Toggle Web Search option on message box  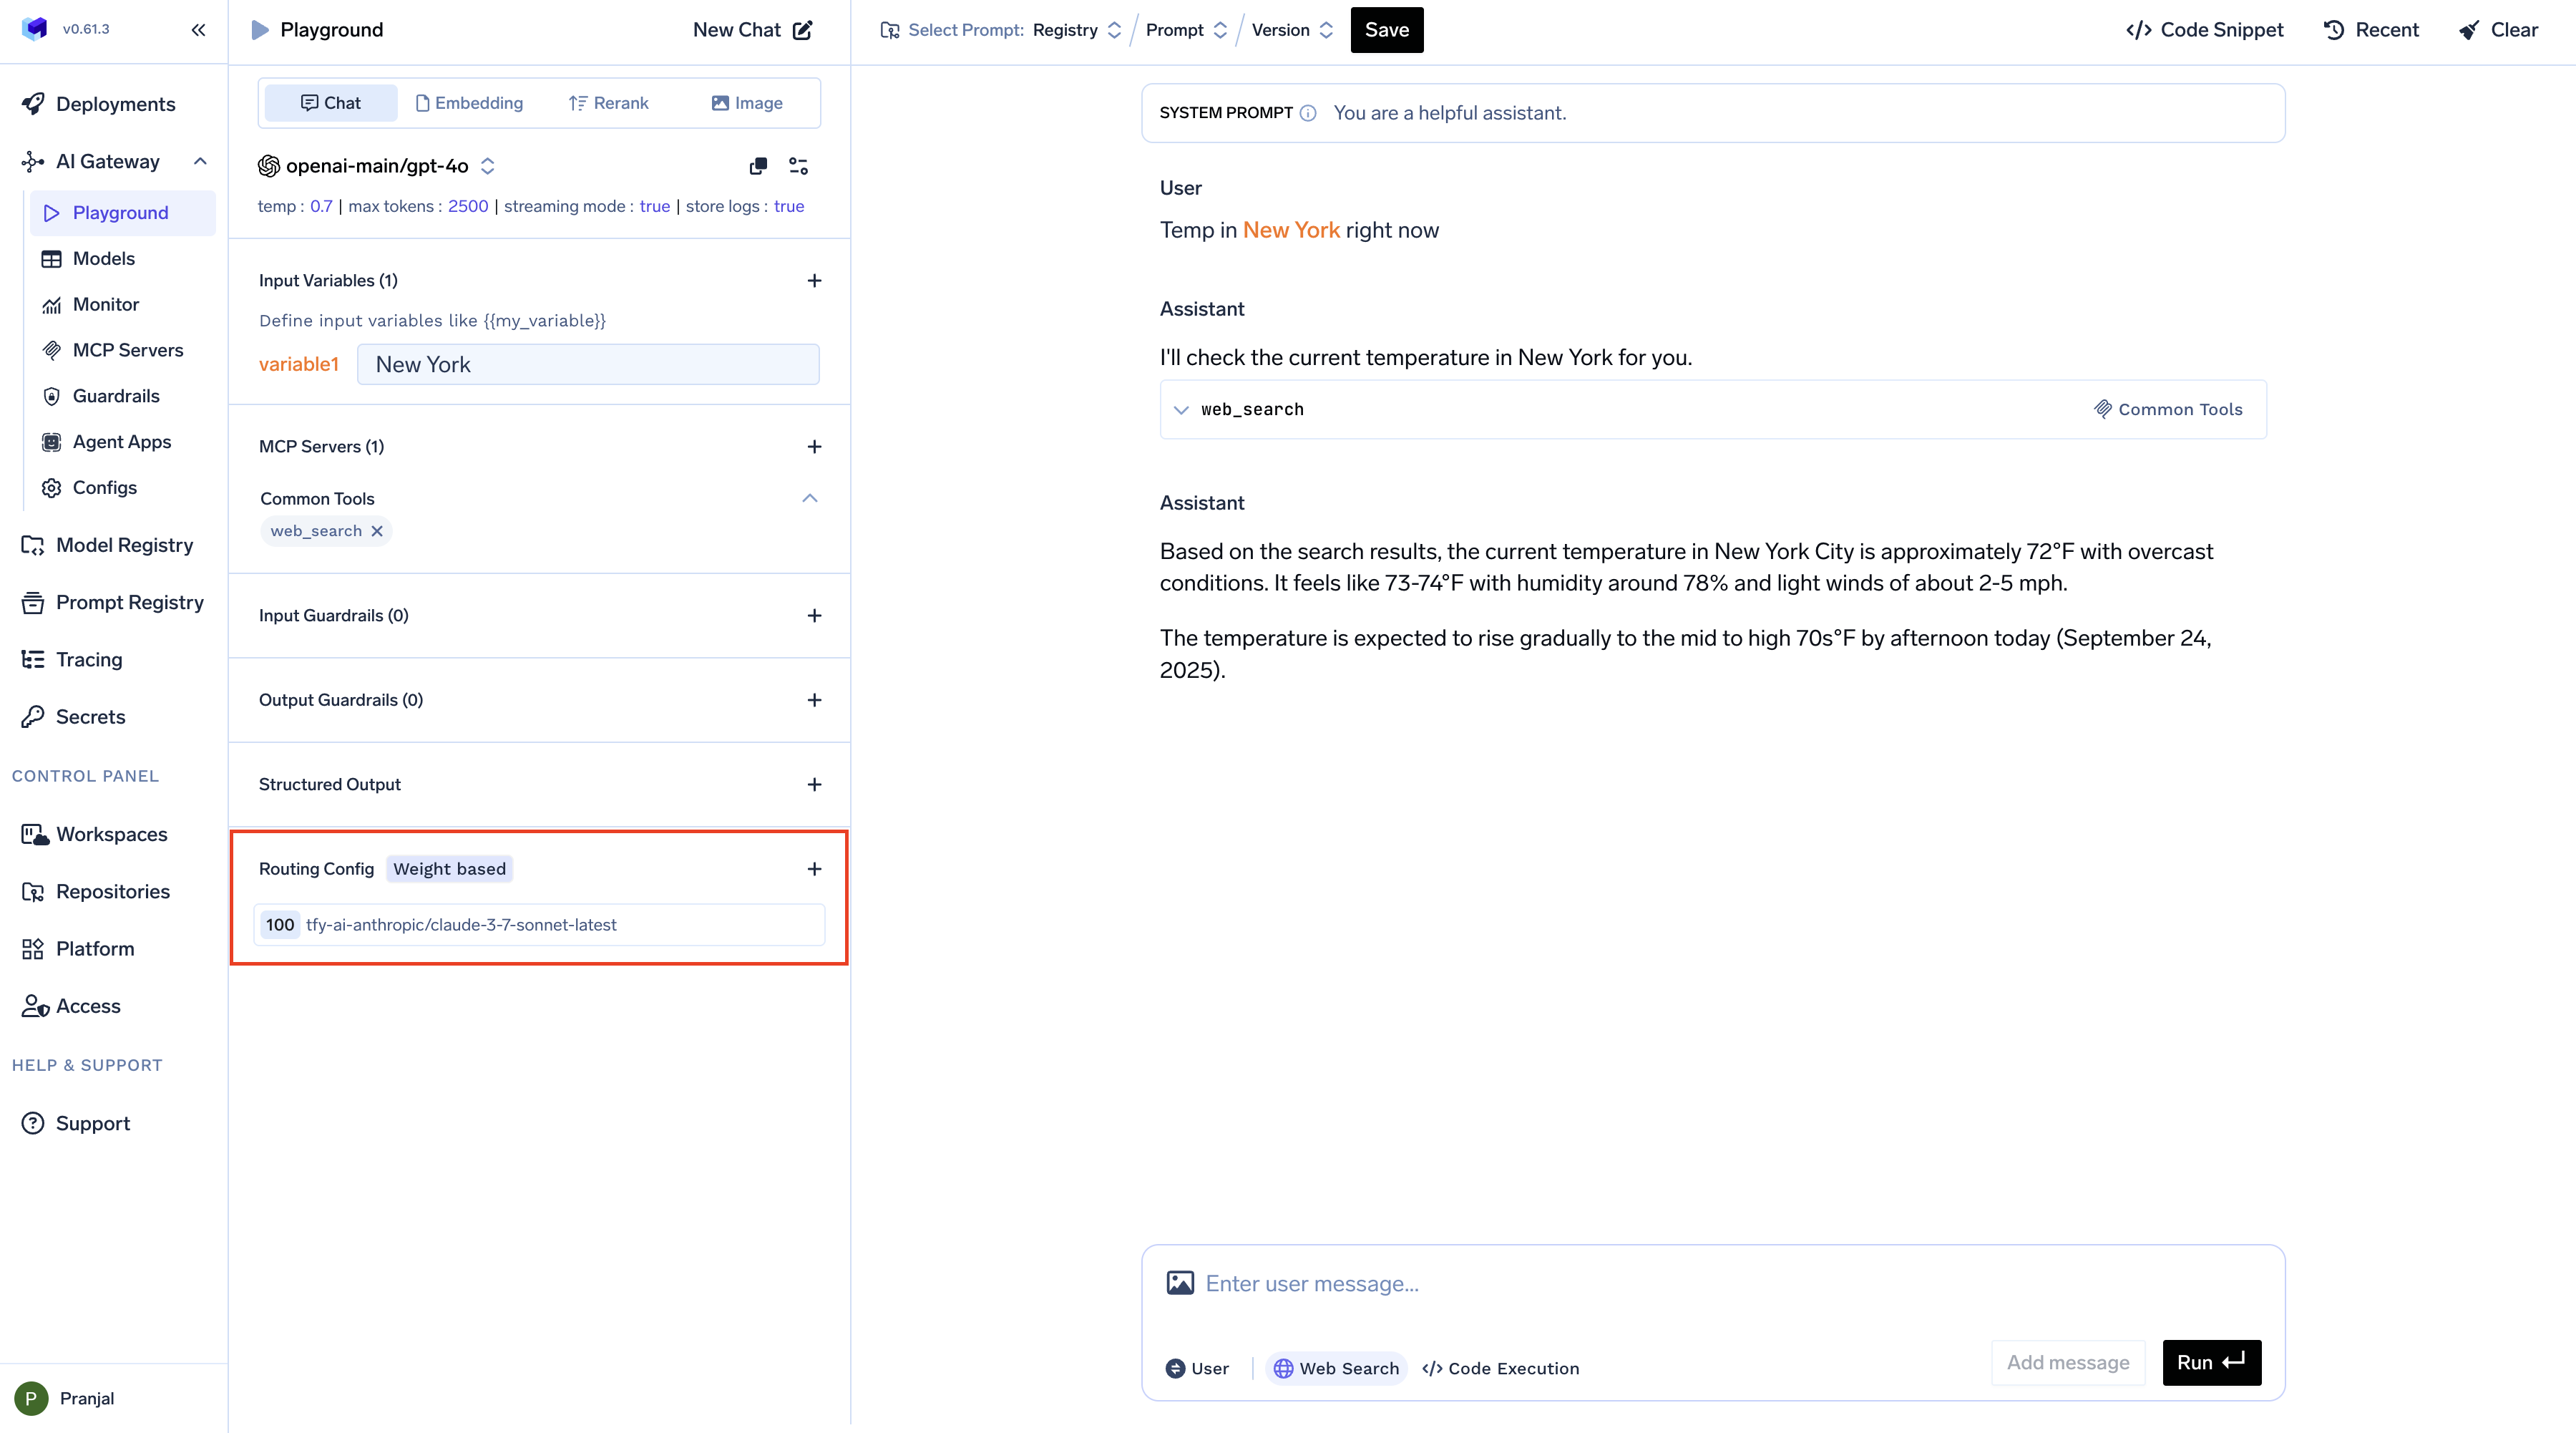click(x=1336, y=1368)
